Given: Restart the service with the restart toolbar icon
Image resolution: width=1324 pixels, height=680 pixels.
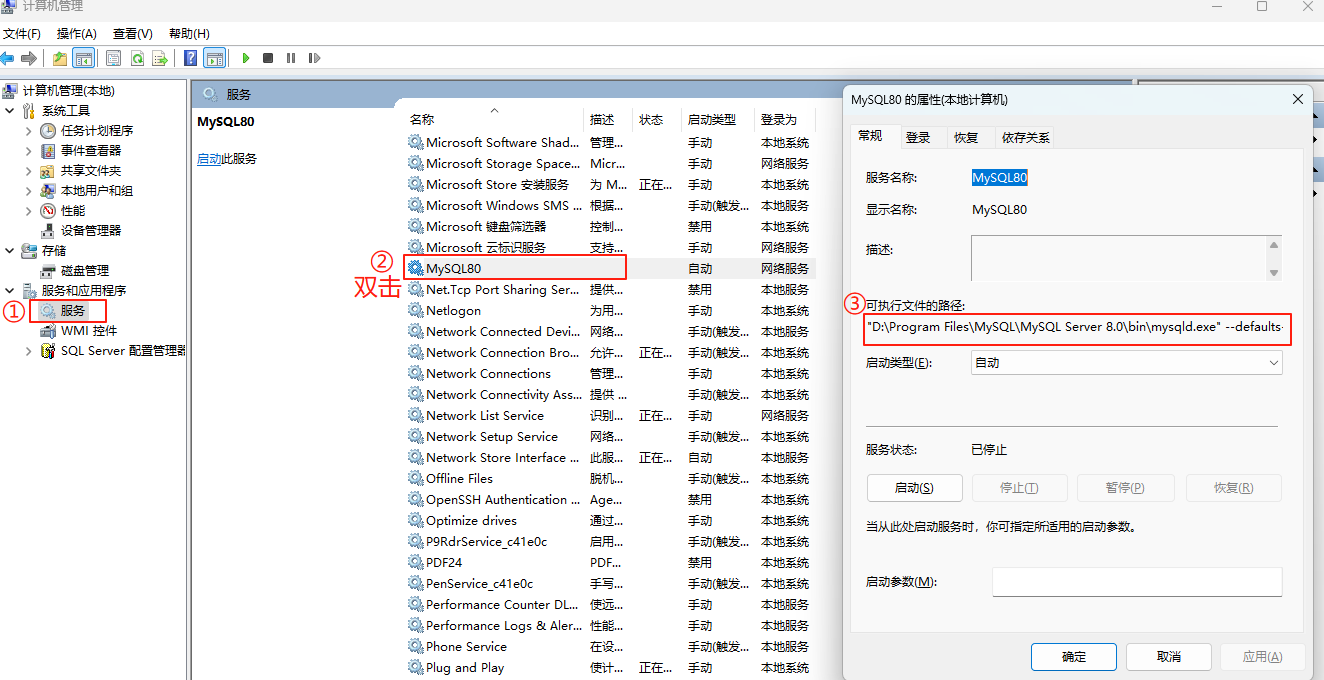Looking at the screenshot, I should pyautogui.click(x=313, y=57).
